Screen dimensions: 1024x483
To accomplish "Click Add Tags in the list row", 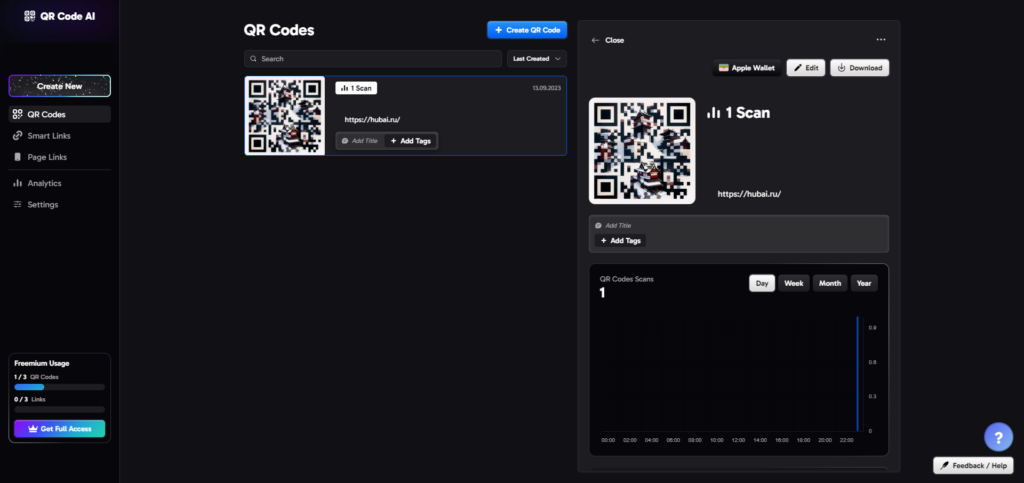I will [x=411, y=140].
